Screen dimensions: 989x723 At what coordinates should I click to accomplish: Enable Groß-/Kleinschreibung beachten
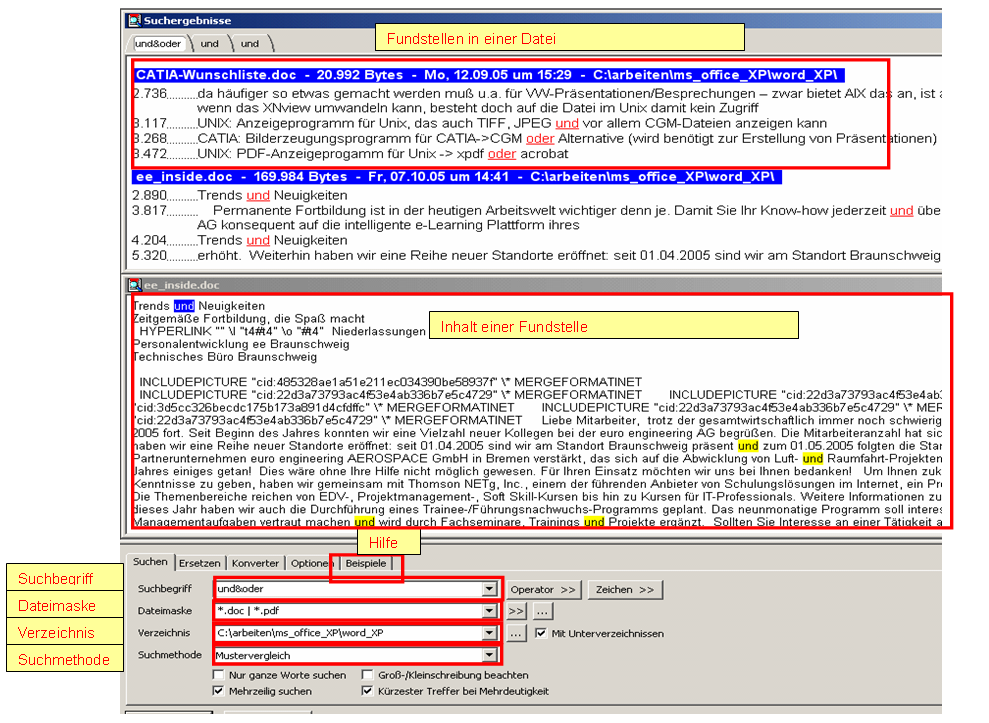(x=367, y=675)
